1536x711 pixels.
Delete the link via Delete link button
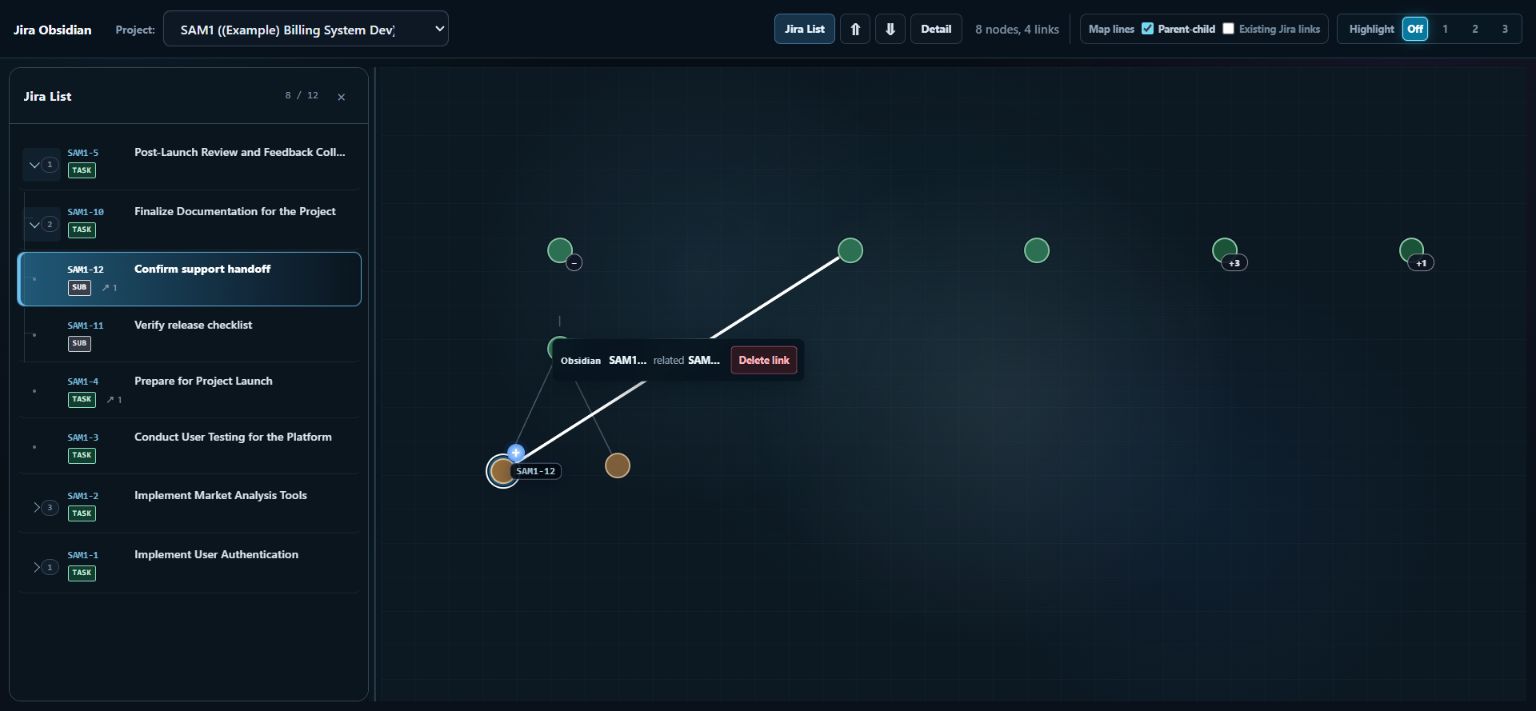[x=764, y=360]
